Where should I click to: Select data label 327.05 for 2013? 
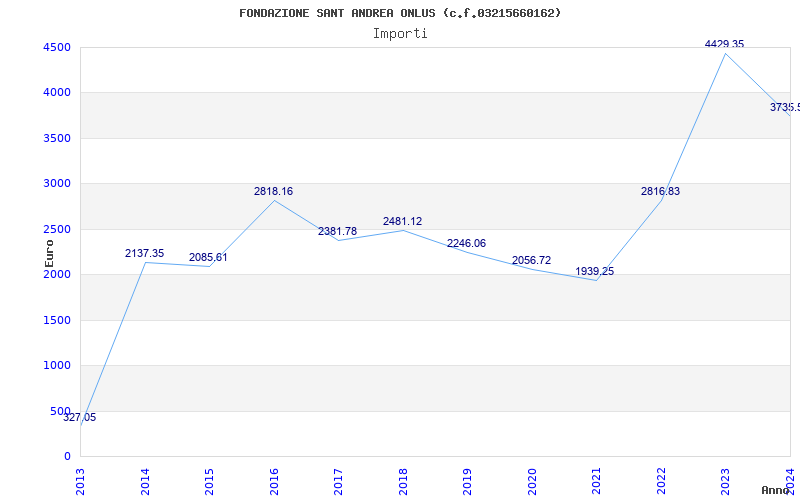point(80,417)
